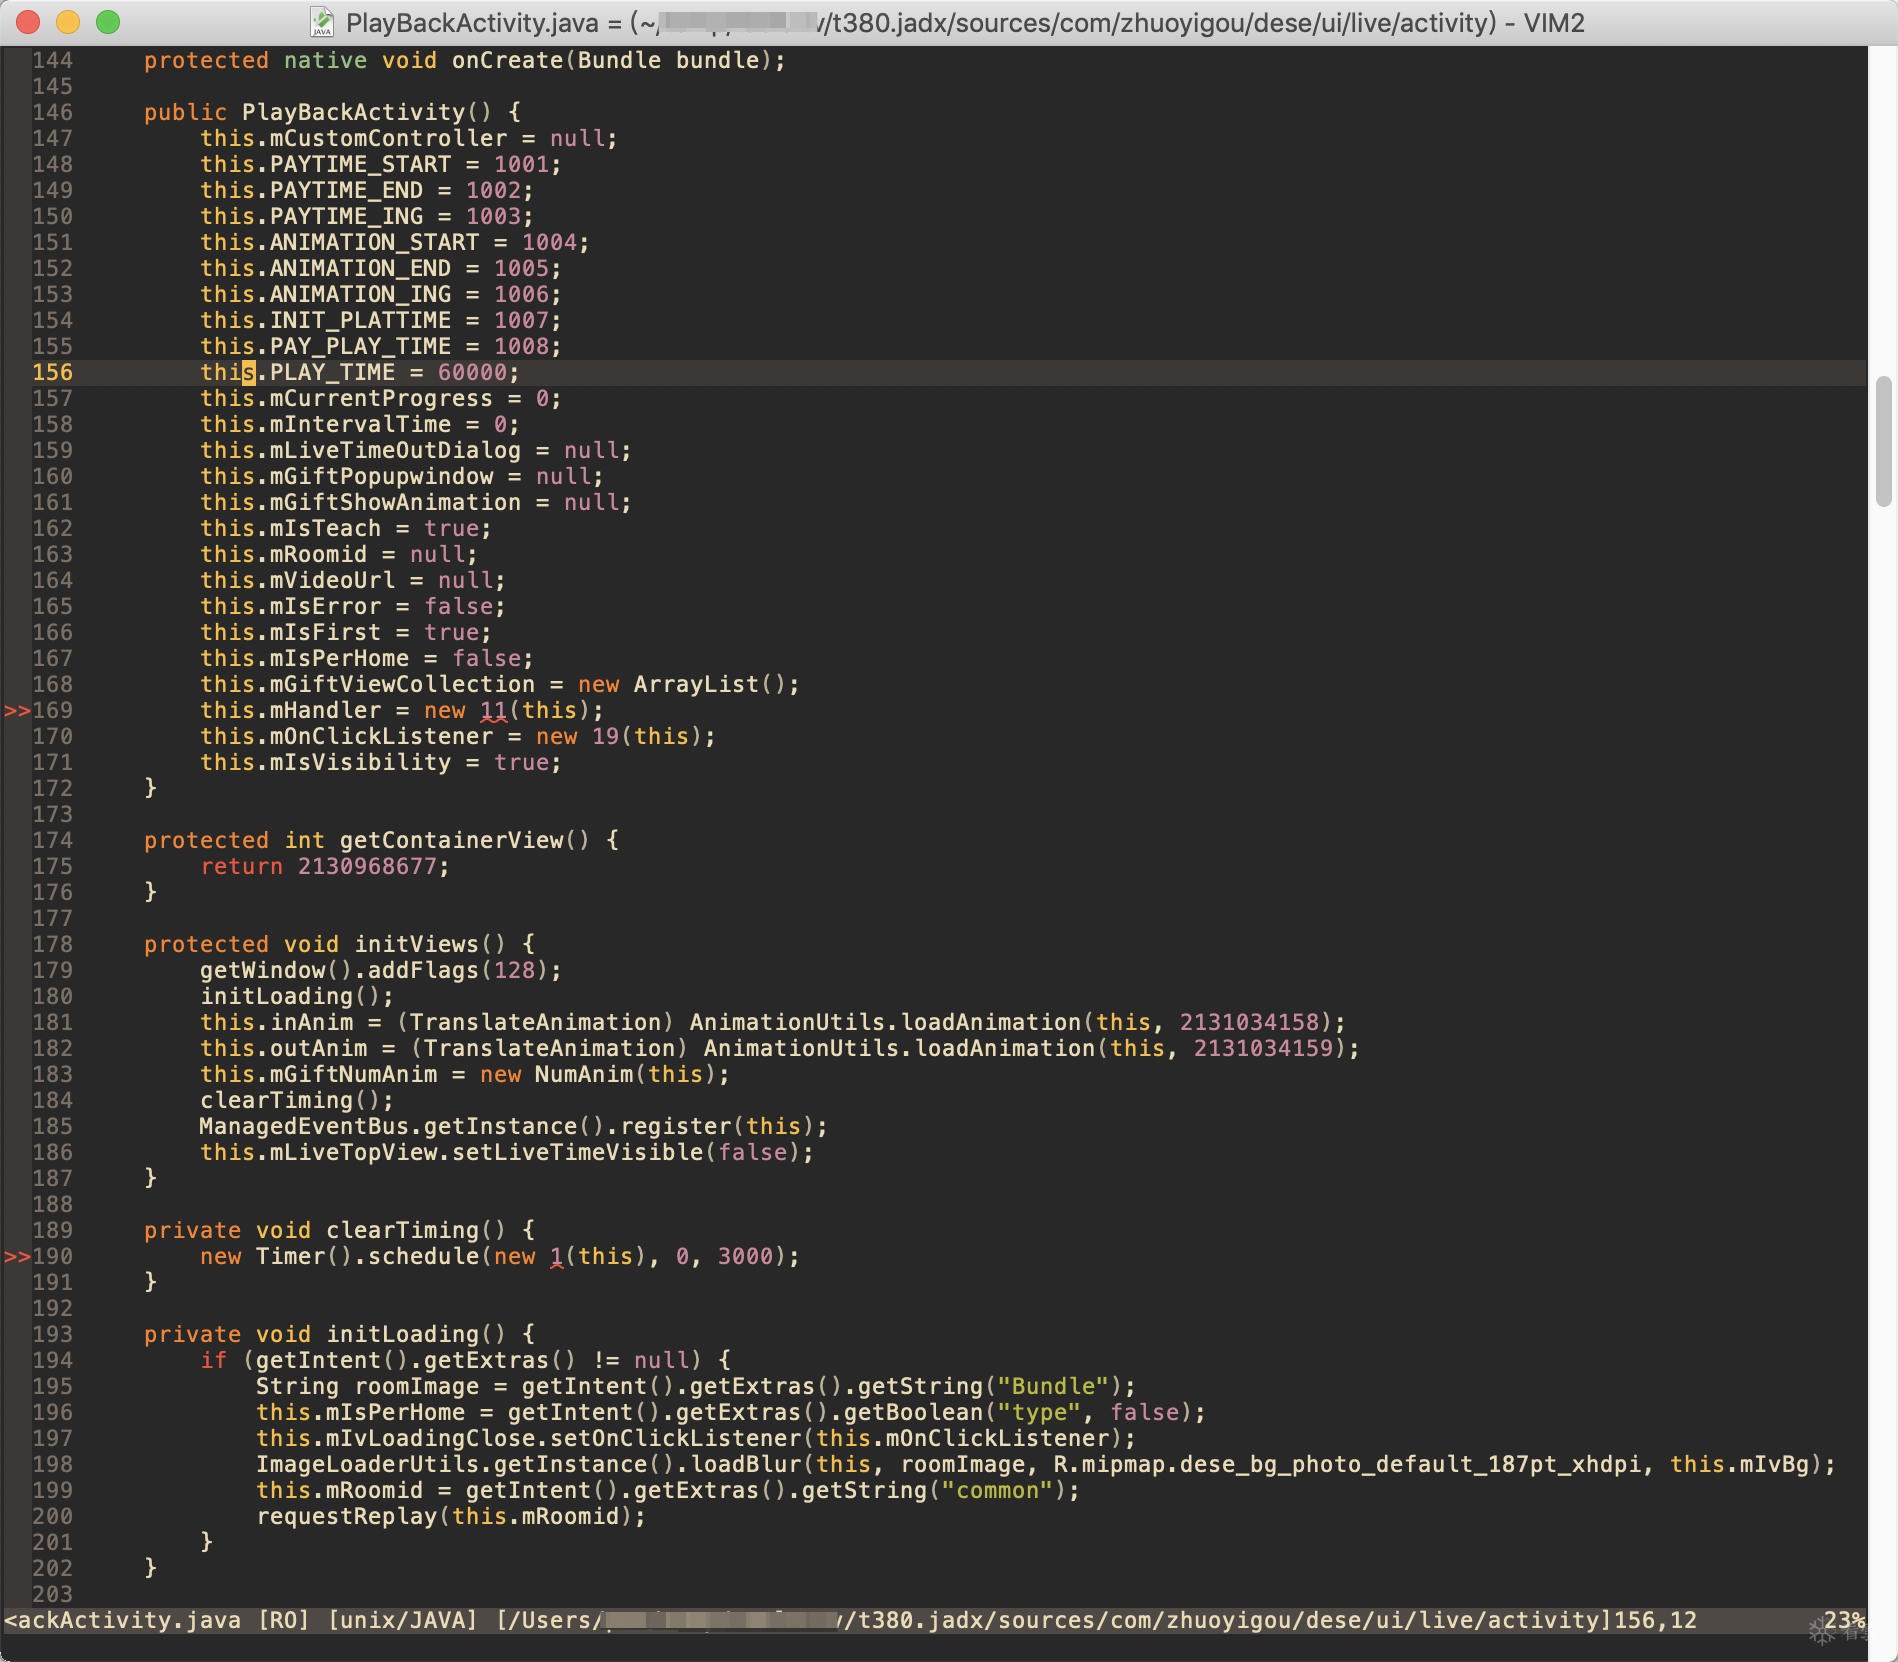Click 'onCreate' on line 144
1898x1662 pixels.
click(507, 61)
